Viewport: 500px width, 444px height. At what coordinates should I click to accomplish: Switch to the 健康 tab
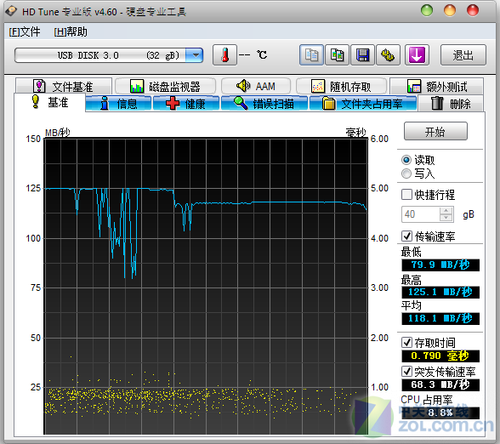coord(186,104)
